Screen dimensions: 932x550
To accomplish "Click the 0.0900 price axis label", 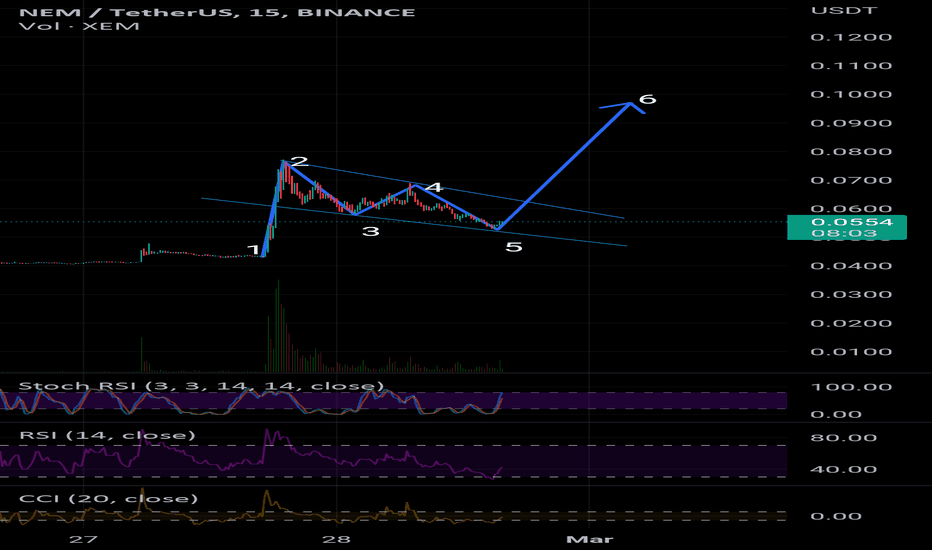I will 851,123.
